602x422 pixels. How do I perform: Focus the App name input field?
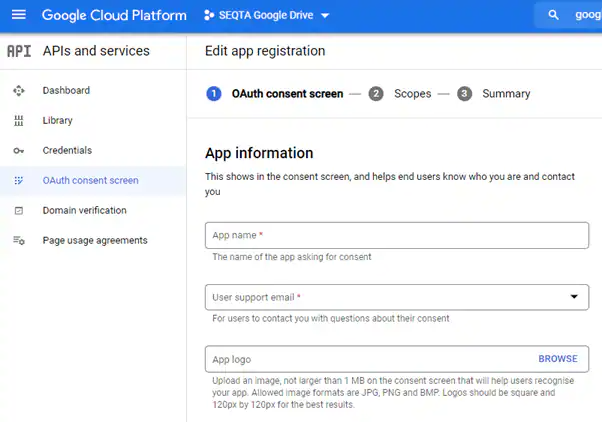click(397, 235)
